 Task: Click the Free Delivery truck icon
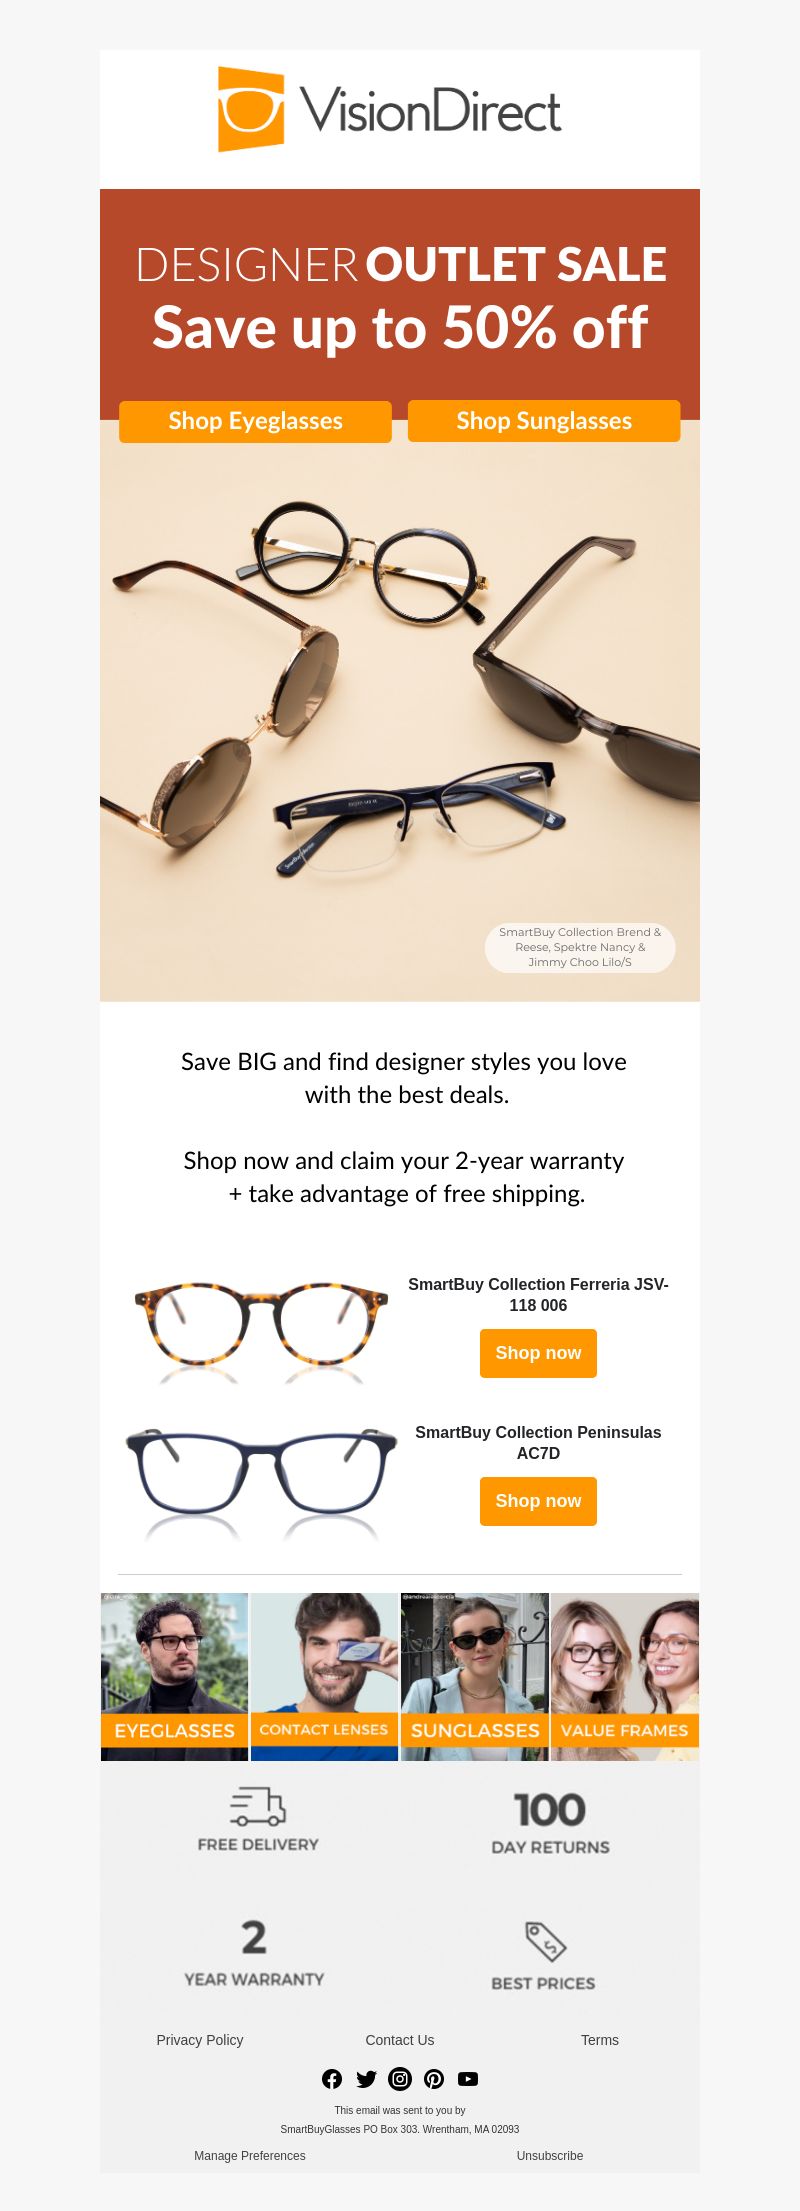pos(258,1806)
